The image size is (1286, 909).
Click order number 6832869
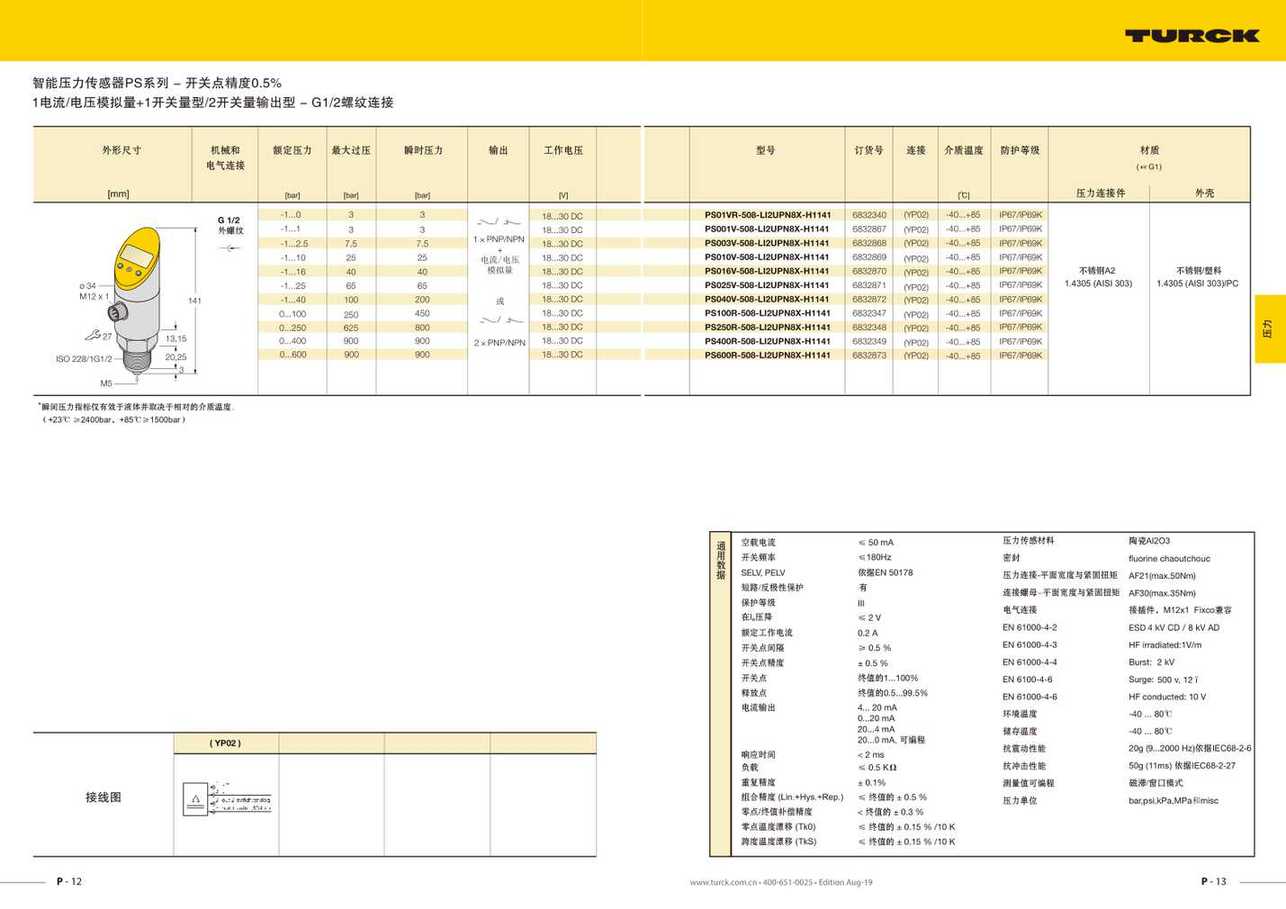click(x=869, y=257)
